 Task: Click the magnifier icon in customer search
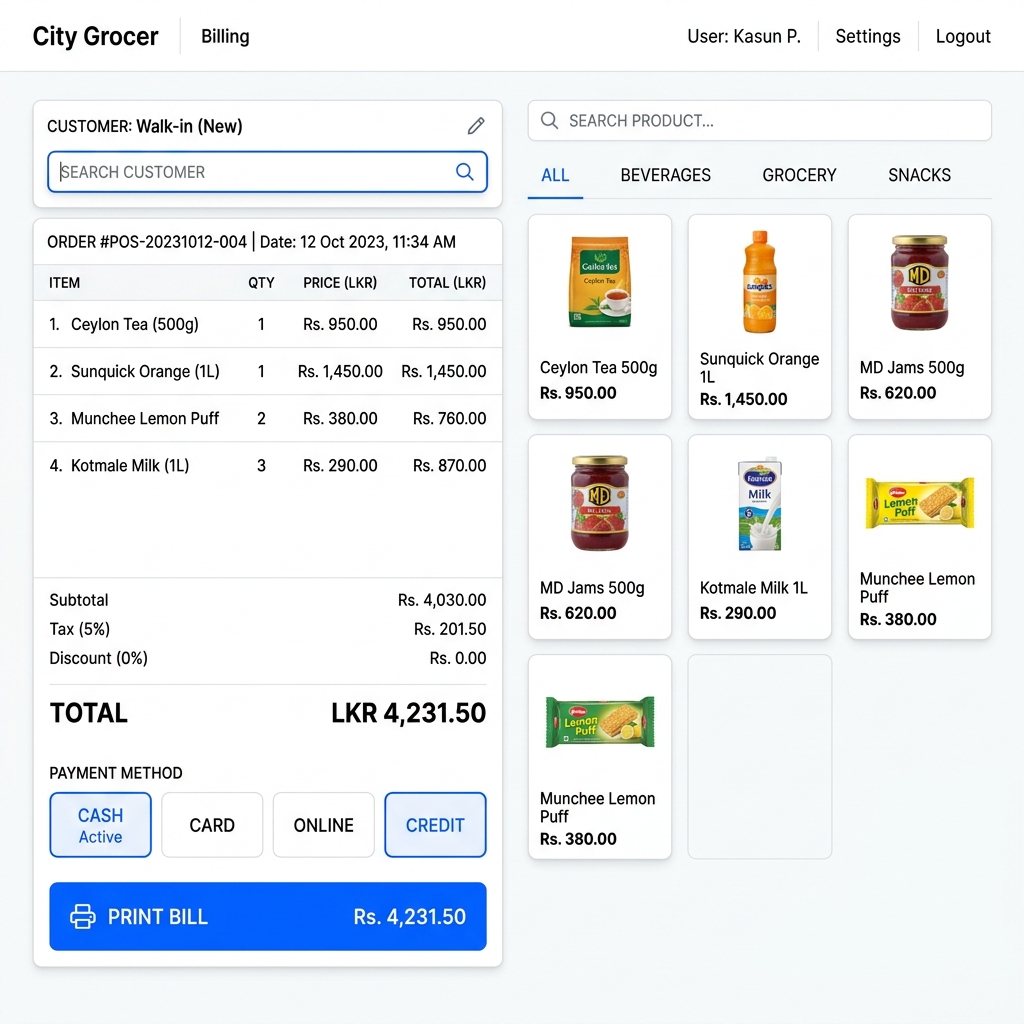[464, 172]
